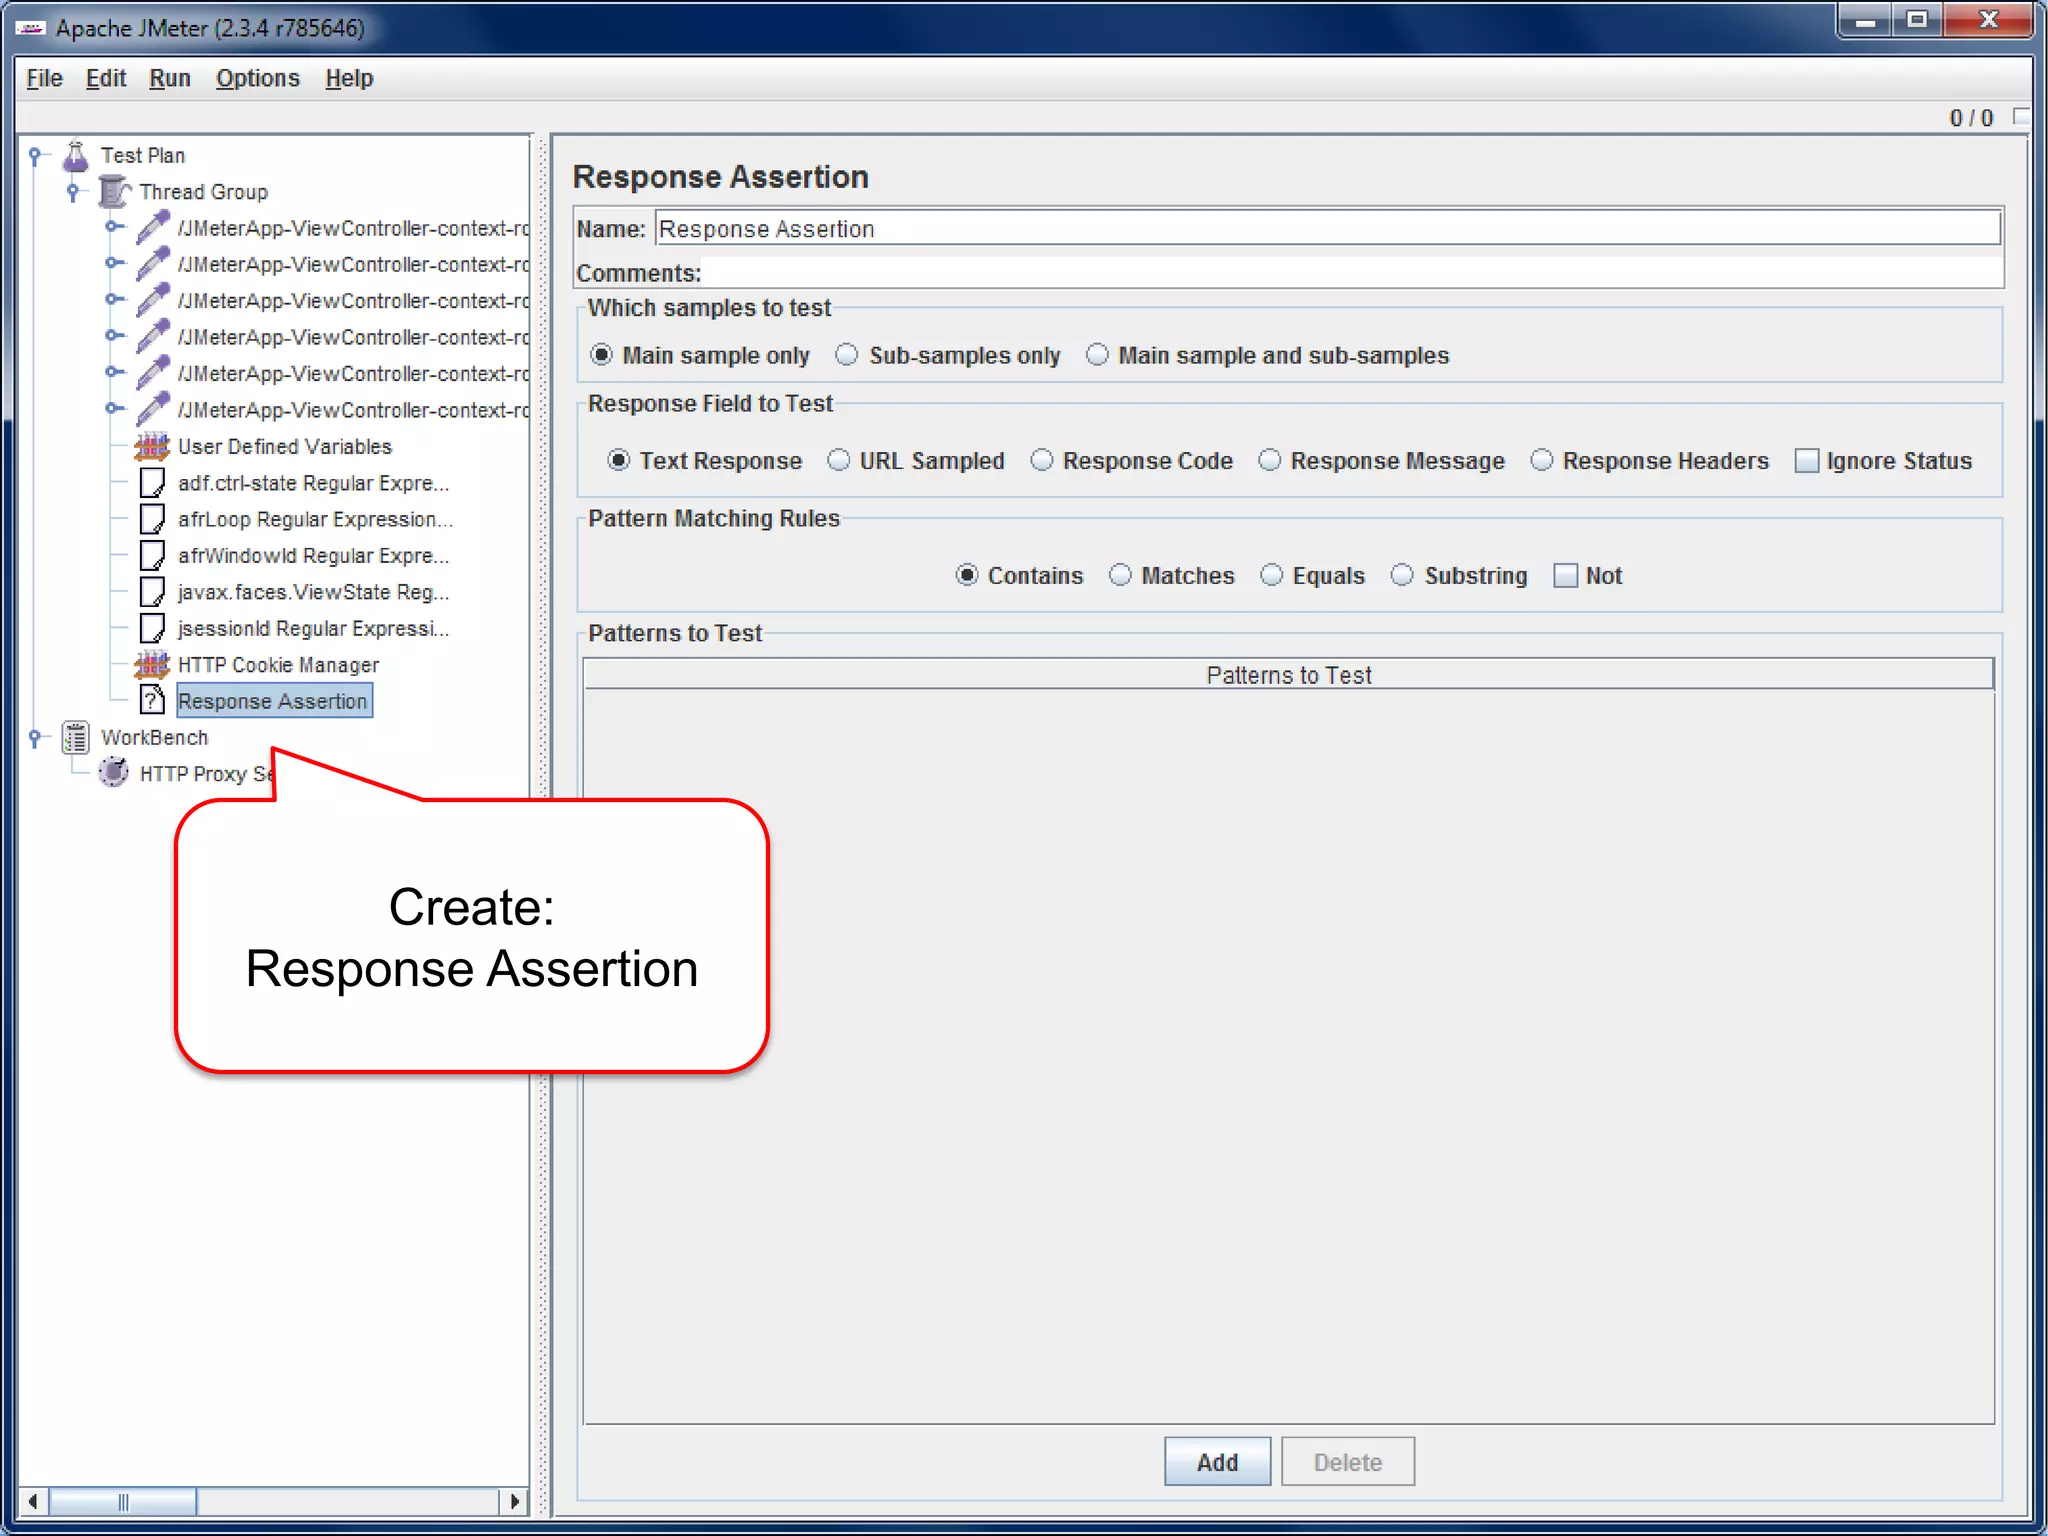Screen dimensions: 2048x1536
Task: Click the adf.ctrl-state Regular Expression extractor icon
Action: click(152, 483)
